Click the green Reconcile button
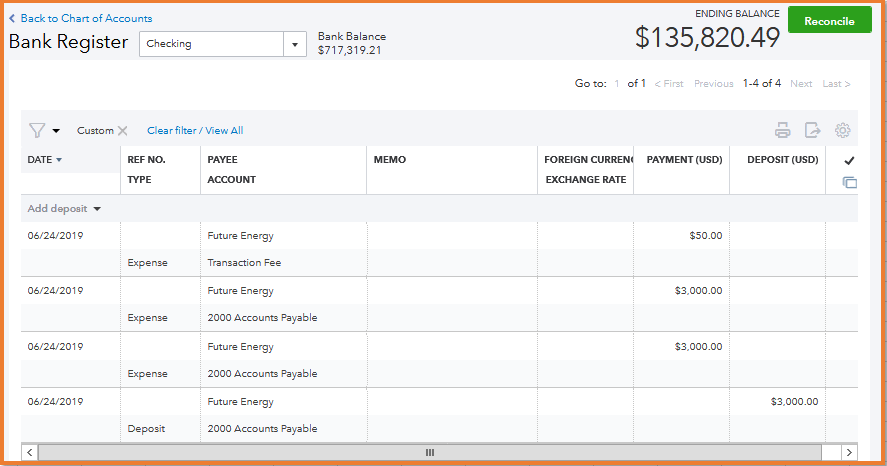 click(829, 21)
